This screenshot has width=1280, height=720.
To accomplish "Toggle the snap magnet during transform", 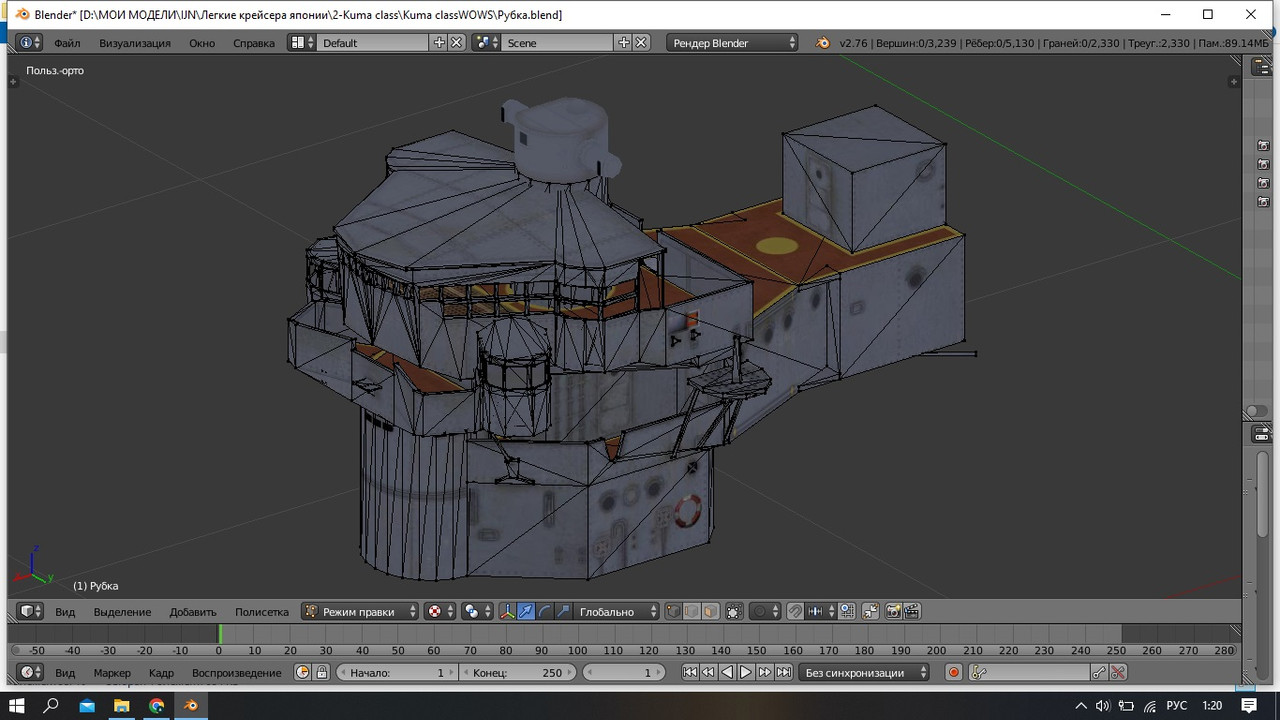I will [795, 611].
